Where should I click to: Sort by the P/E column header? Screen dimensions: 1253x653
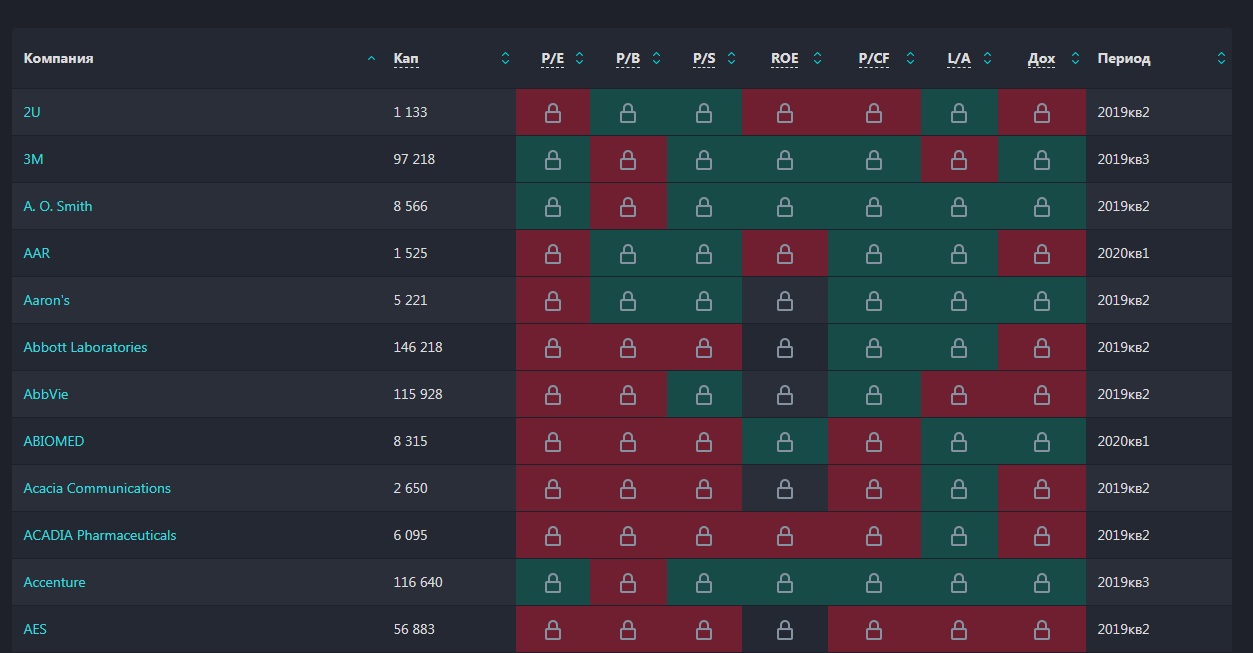553,59
